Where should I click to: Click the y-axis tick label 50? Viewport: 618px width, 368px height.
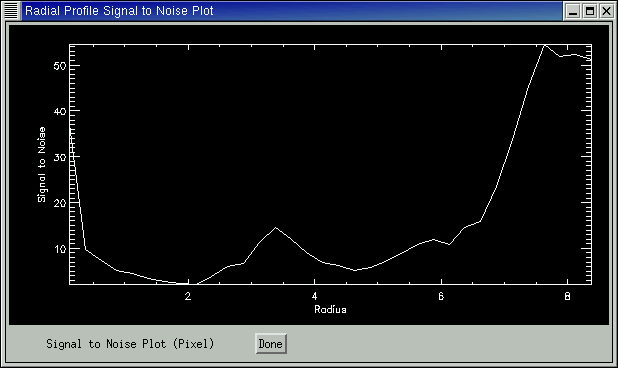pyautogui.click(x=60, y=66)
